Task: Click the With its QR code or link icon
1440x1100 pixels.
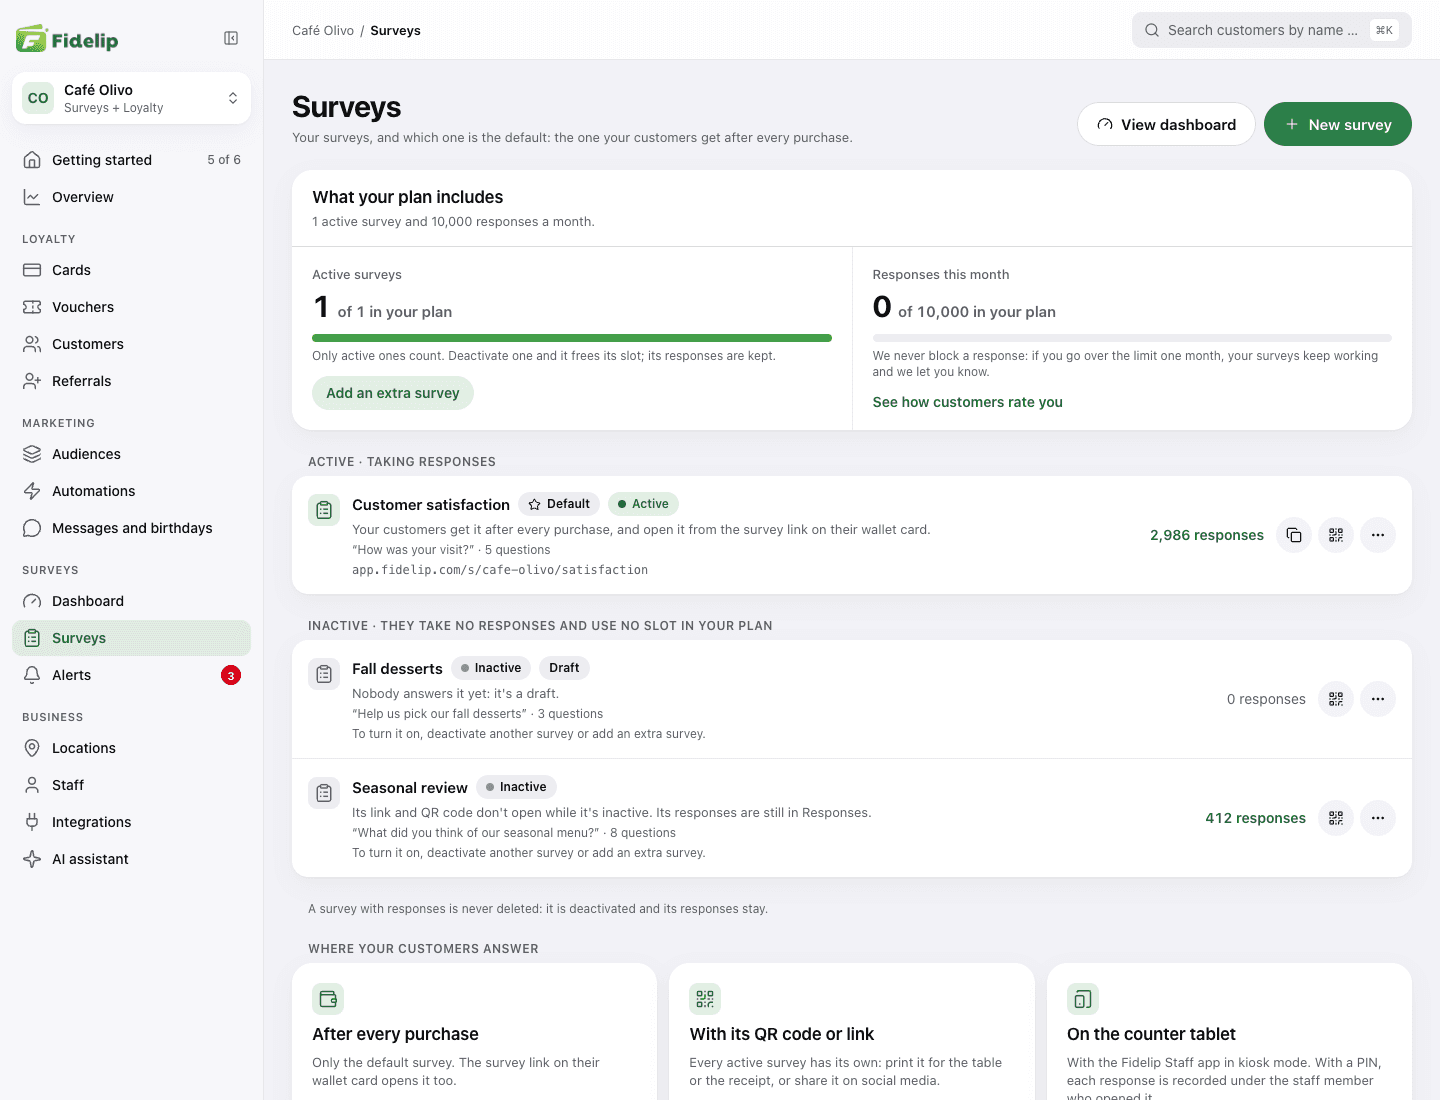Action: (x=705, y=998)
